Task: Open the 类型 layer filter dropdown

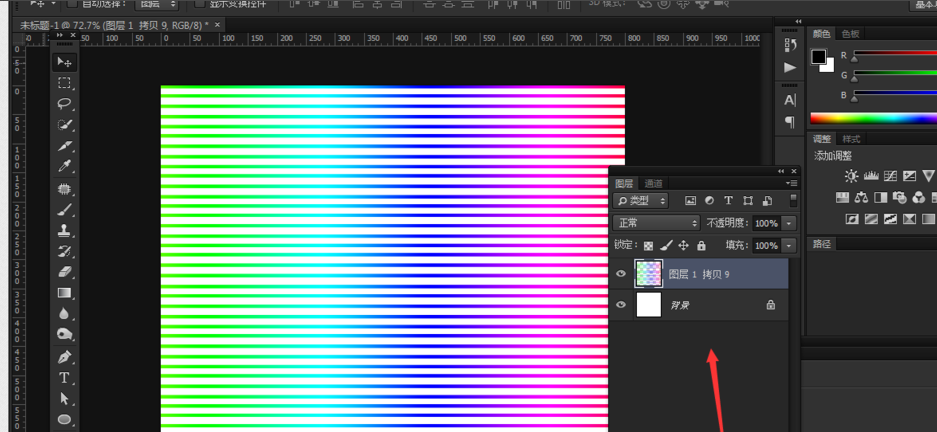Action: tap(641, 201)
